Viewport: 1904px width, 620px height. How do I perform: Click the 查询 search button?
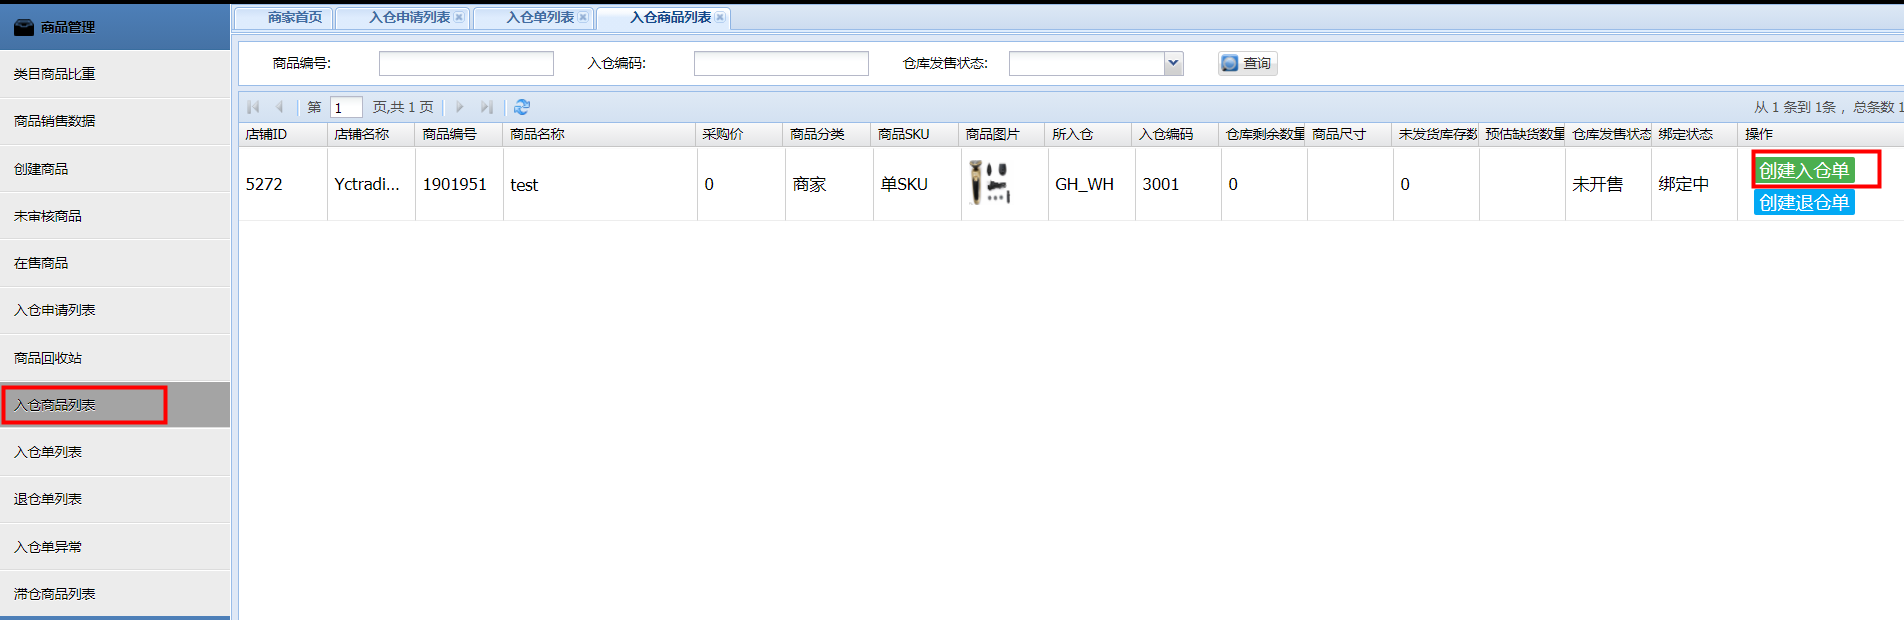1247,64
